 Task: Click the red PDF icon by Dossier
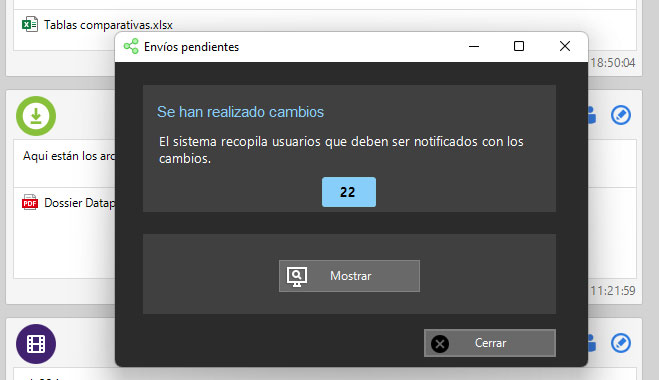coord(30,202)
